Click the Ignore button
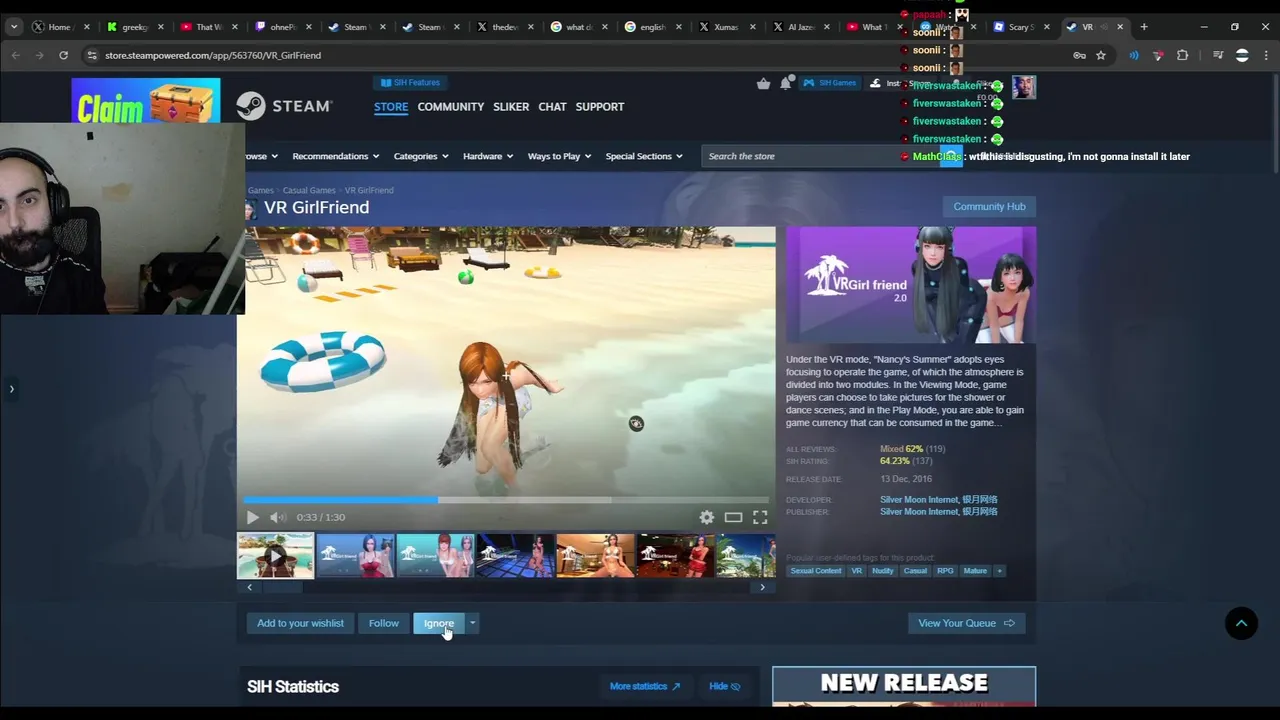 (439, 623)
